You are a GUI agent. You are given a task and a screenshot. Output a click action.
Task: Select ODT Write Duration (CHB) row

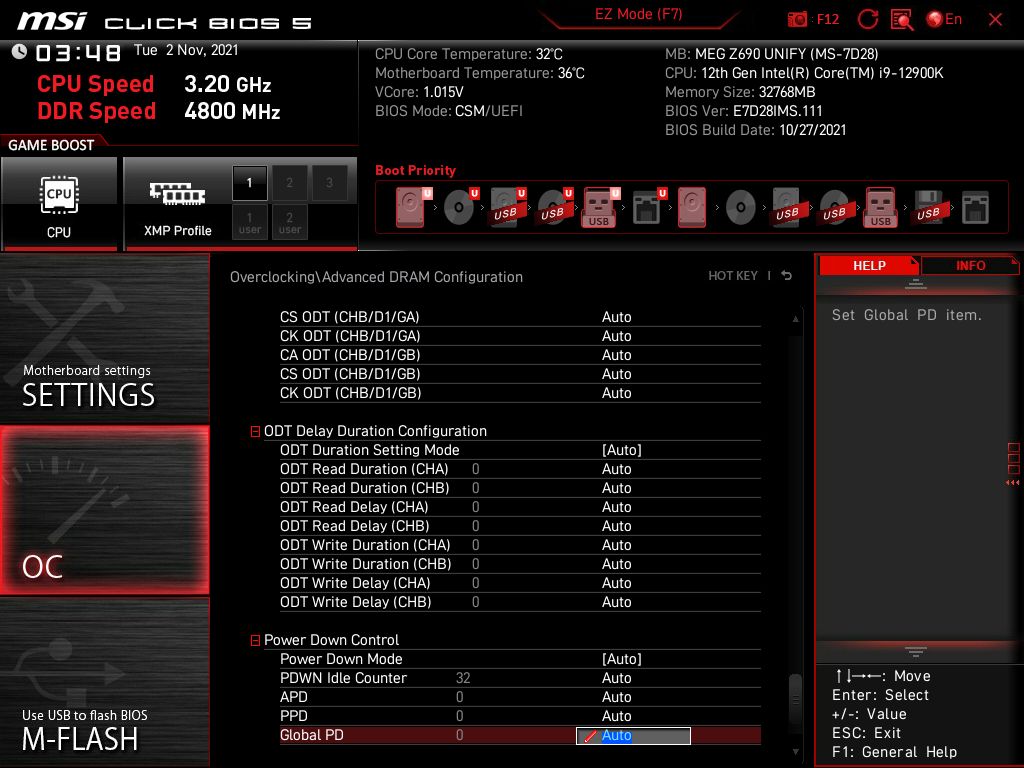[x=520, y=564]
